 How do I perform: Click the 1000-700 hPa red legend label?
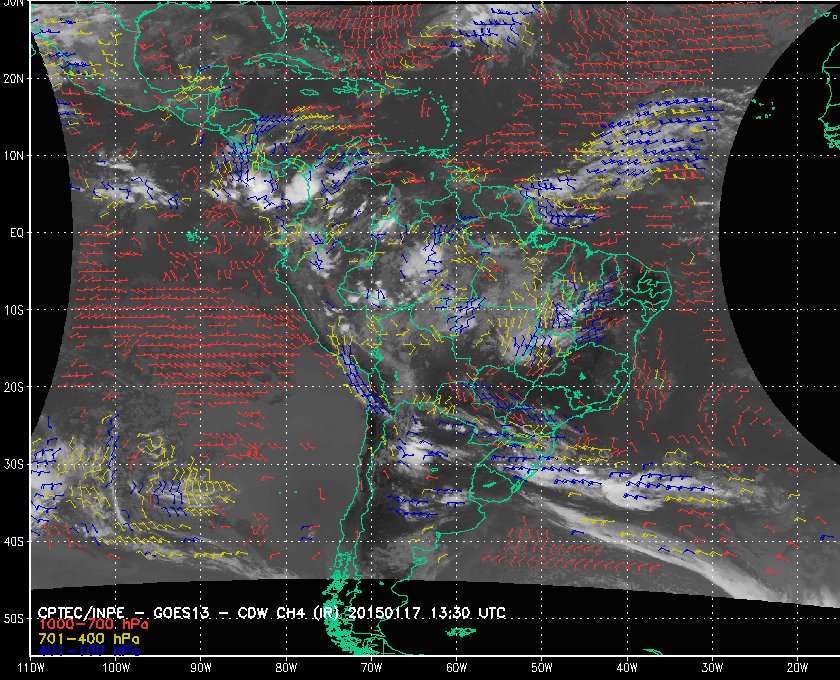(93, 625)
